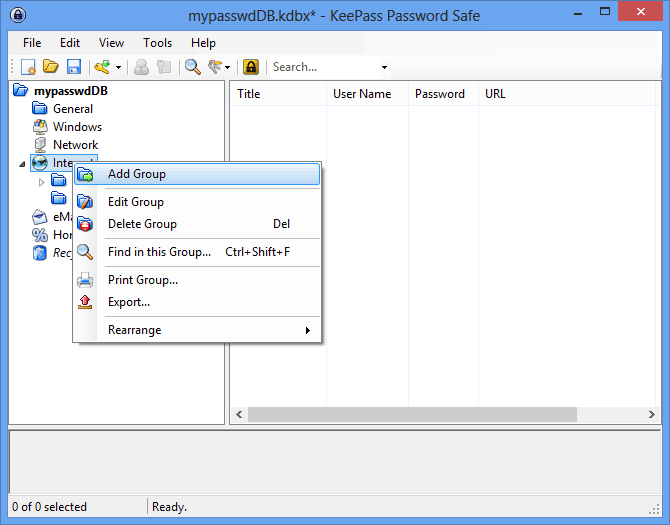Click the scroll right arrow

(x=652, y=414)
